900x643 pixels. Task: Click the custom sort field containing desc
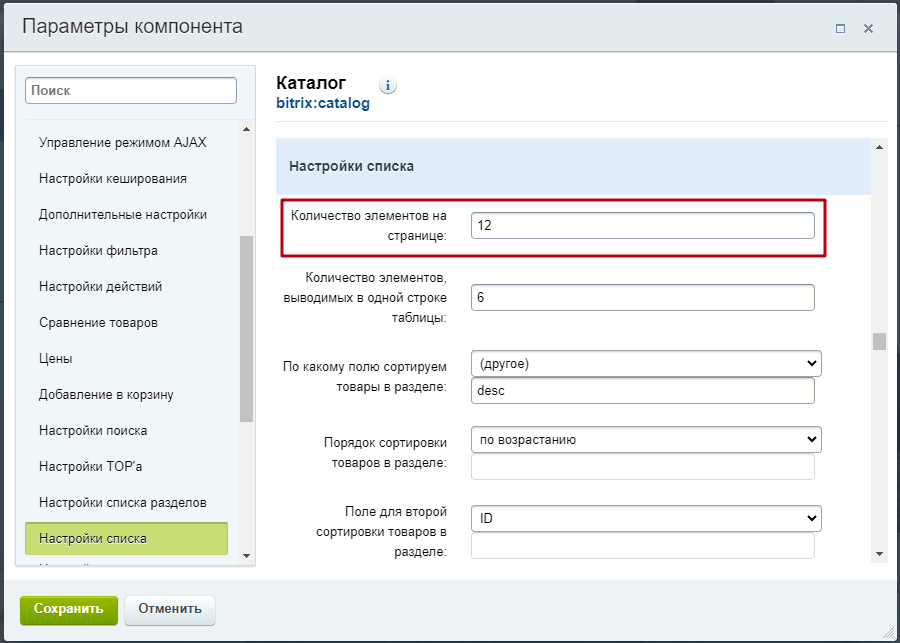pos(642,390)
